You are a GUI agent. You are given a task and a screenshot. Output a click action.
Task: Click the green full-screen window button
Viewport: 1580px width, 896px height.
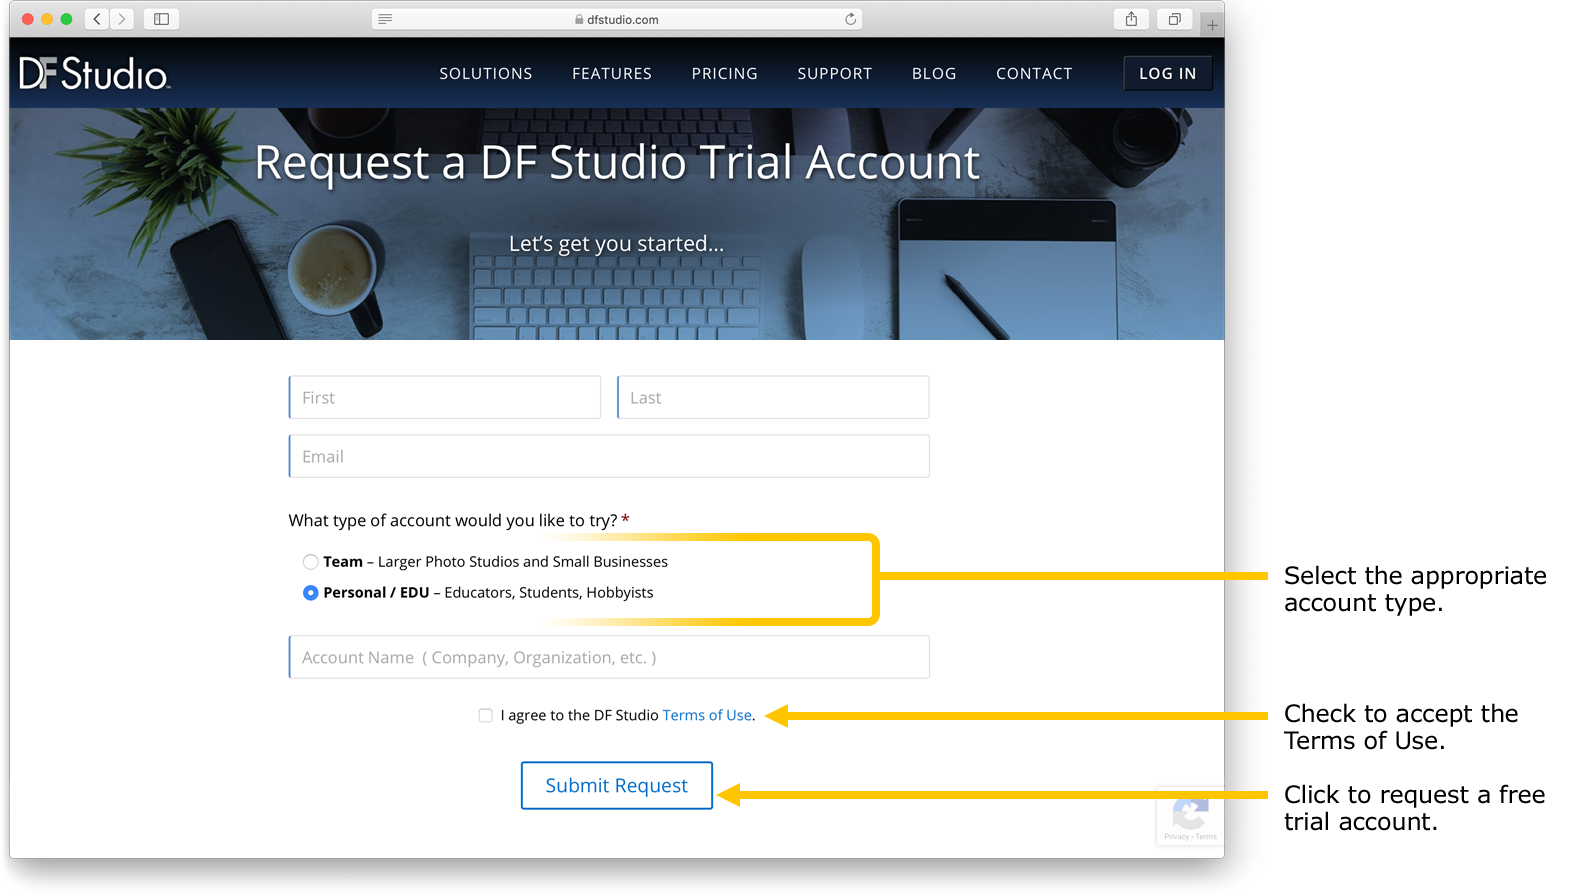point(66,19)
